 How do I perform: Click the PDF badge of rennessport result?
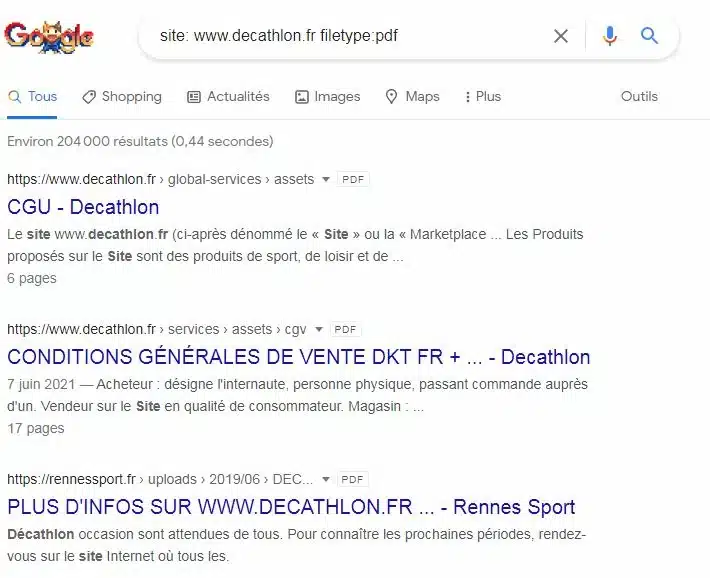tap(352, 479)
